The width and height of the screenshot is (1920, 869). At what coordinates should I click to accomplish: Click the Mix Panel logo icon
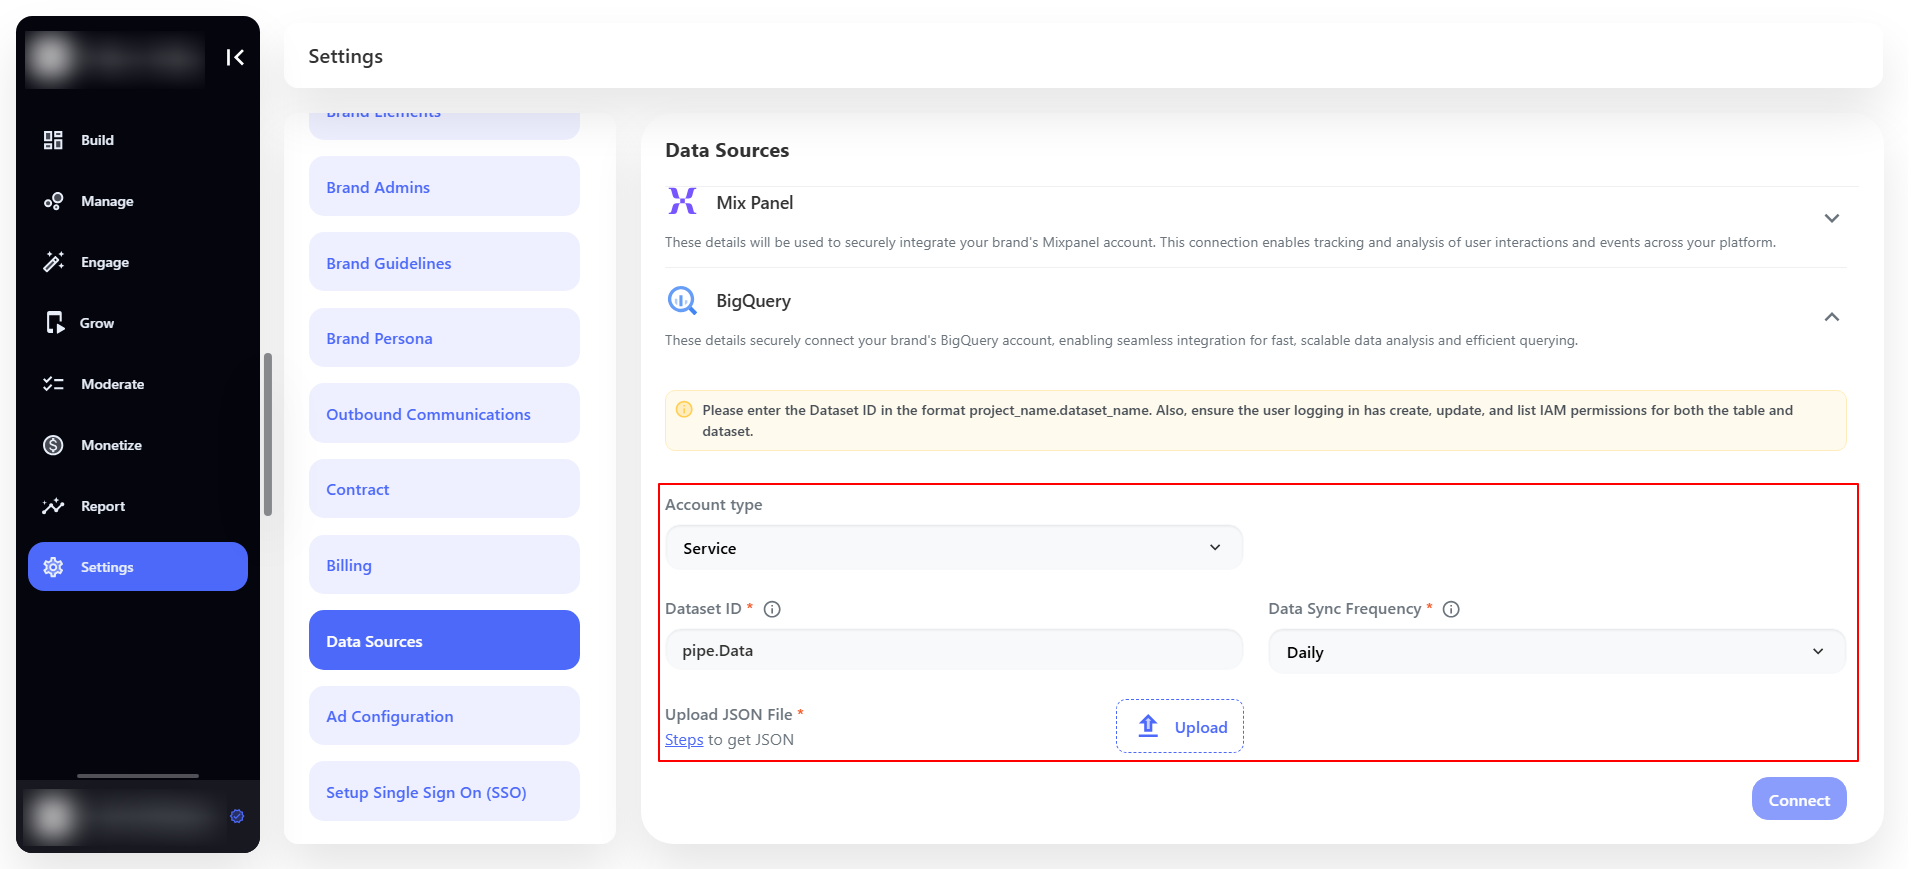click(x=682, y=201)
